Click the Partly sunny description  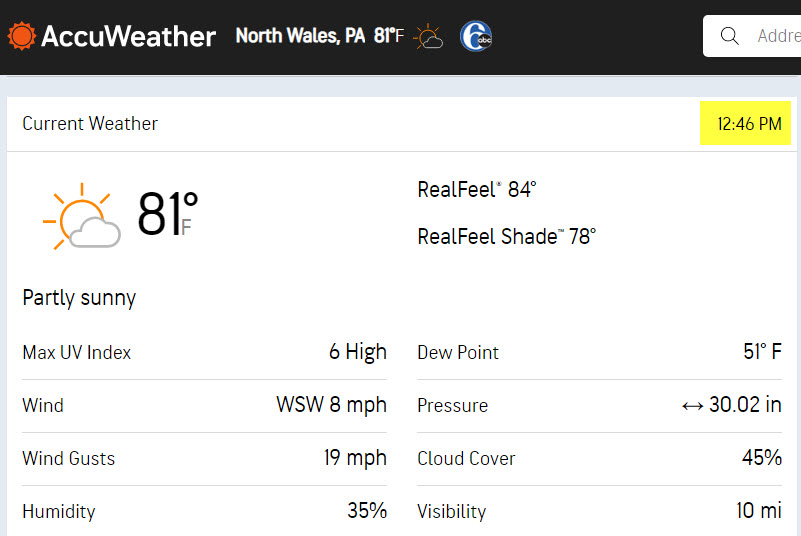(79, 298)
